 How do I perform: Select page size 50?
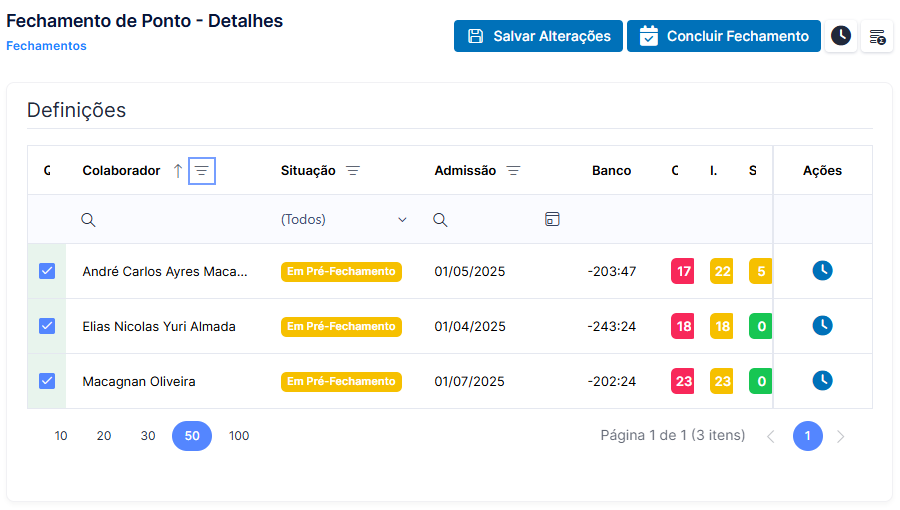(x=192, y=436)
